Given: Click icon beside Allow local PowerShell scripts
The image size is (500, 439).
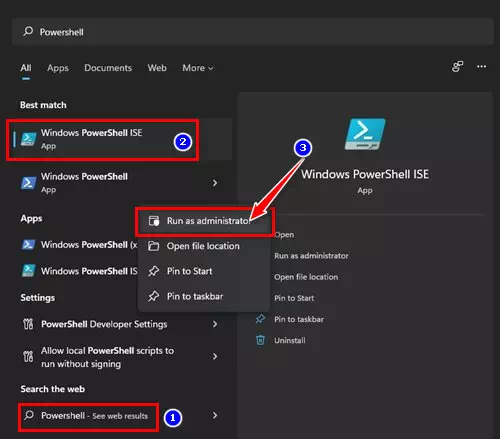Looking at the screenshot, I should (28, 357).
